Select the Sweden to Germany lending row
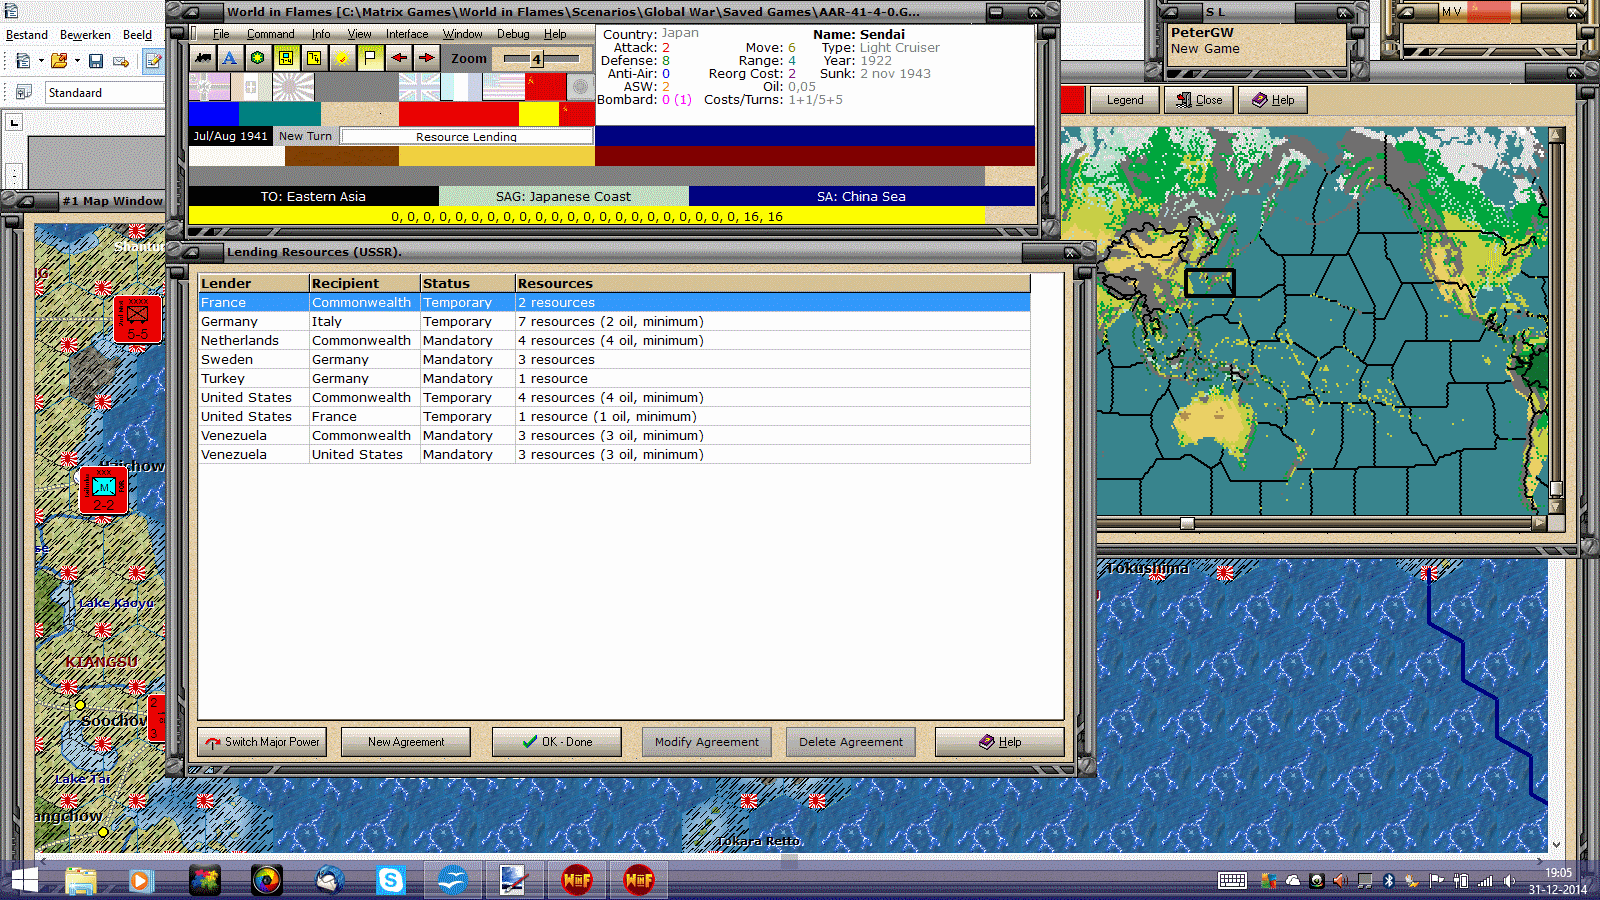Viewport: 1600px width, 900px height. coord(614,360)
